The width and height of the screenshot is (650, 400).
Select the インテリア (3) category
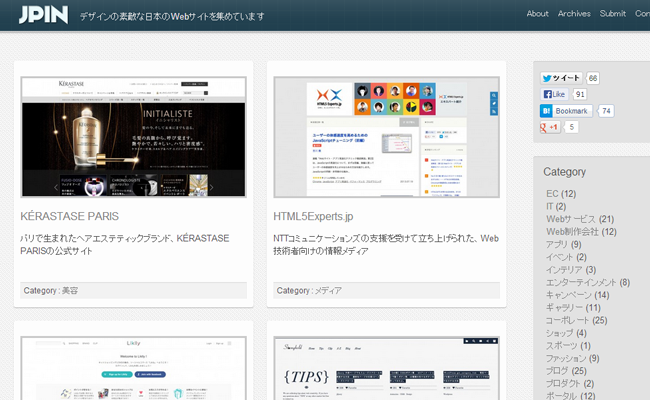[571, 270]
